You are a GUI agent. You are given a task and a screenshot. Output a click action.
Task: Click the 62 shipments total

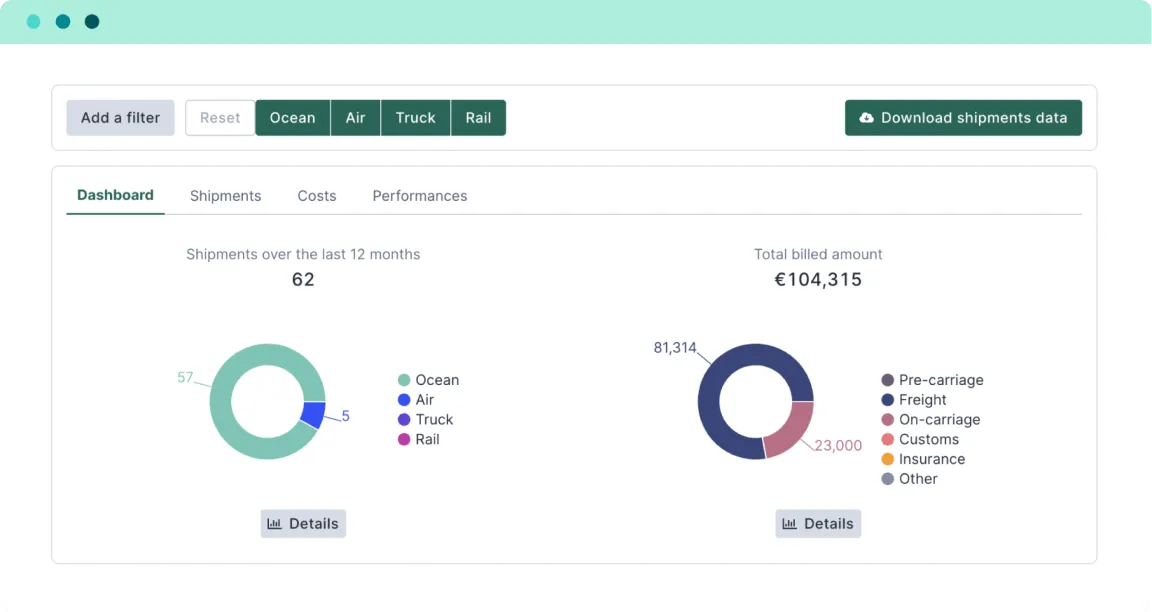click(x=303, y=279)
